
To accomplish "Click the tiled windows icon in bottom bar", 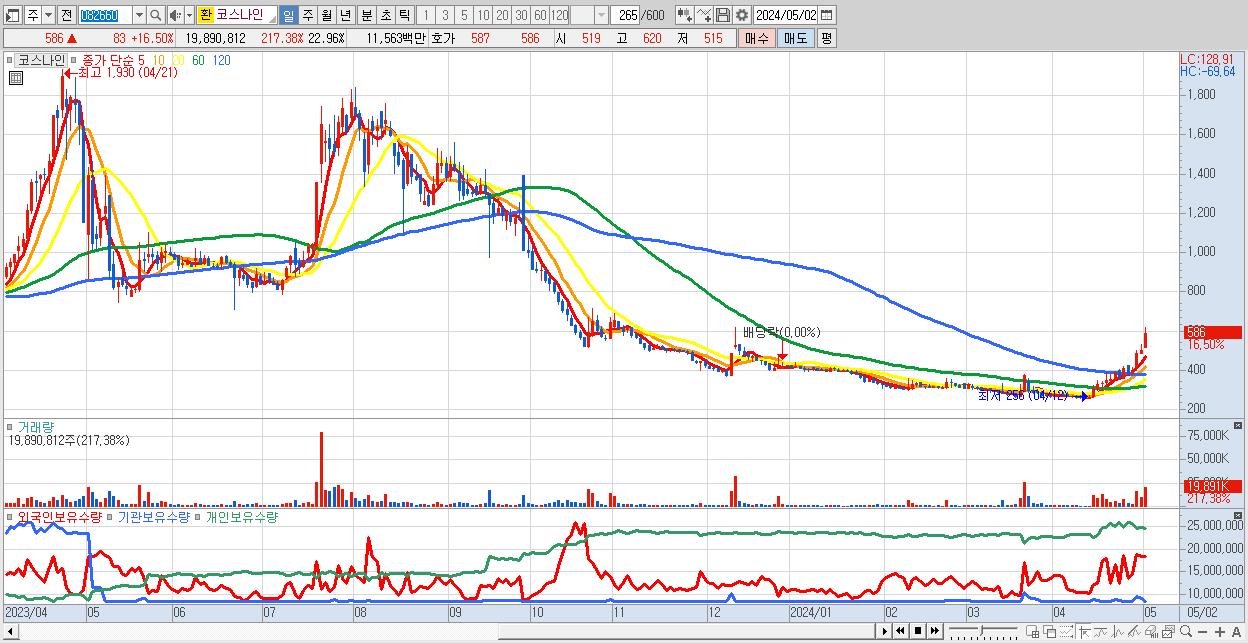I will pyautogui.click(x=1032, y=632).
